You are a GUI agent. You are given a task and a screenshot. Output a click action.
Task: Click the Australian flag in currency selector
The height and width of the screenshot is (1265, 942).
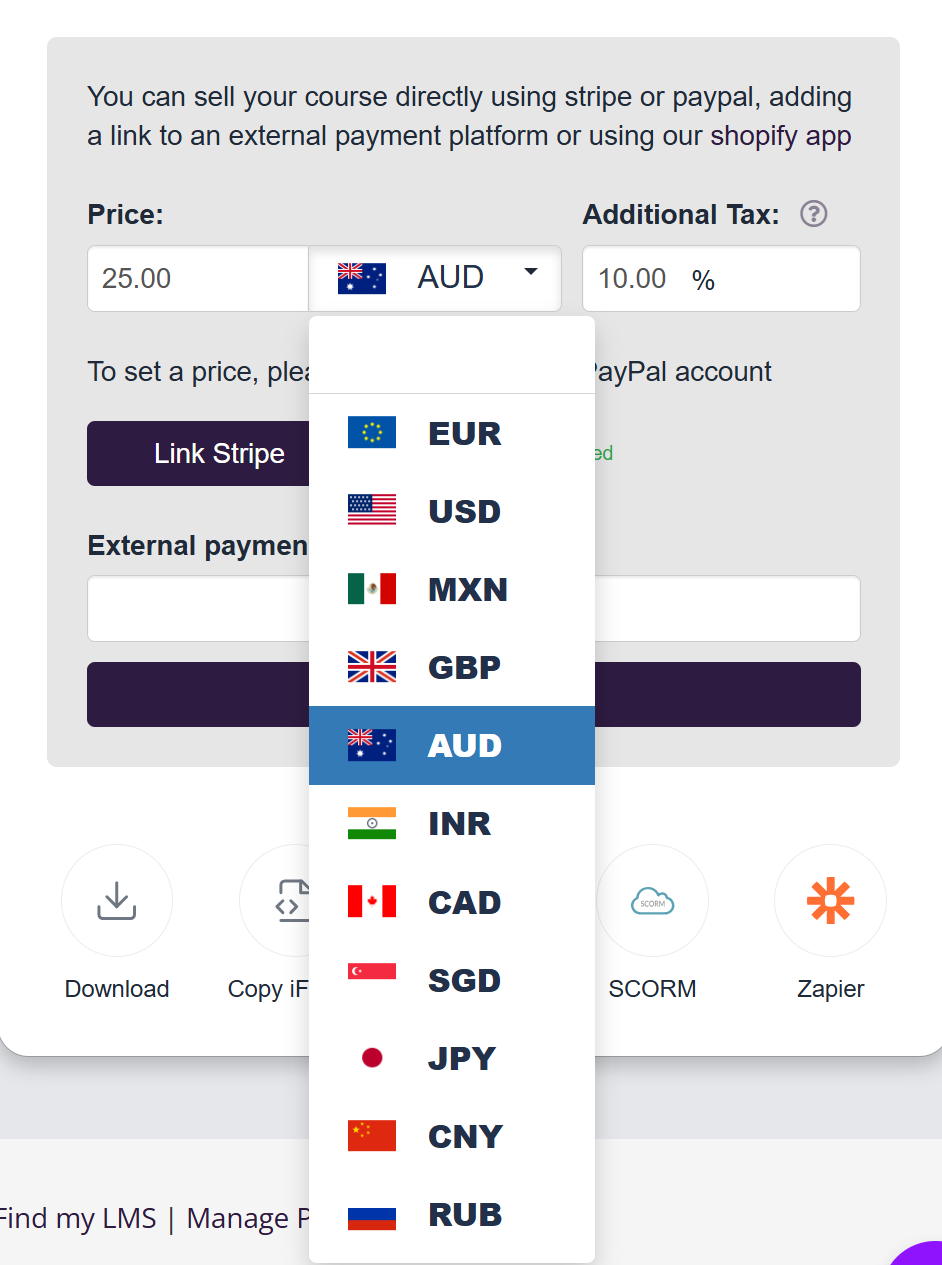[361, 278]
